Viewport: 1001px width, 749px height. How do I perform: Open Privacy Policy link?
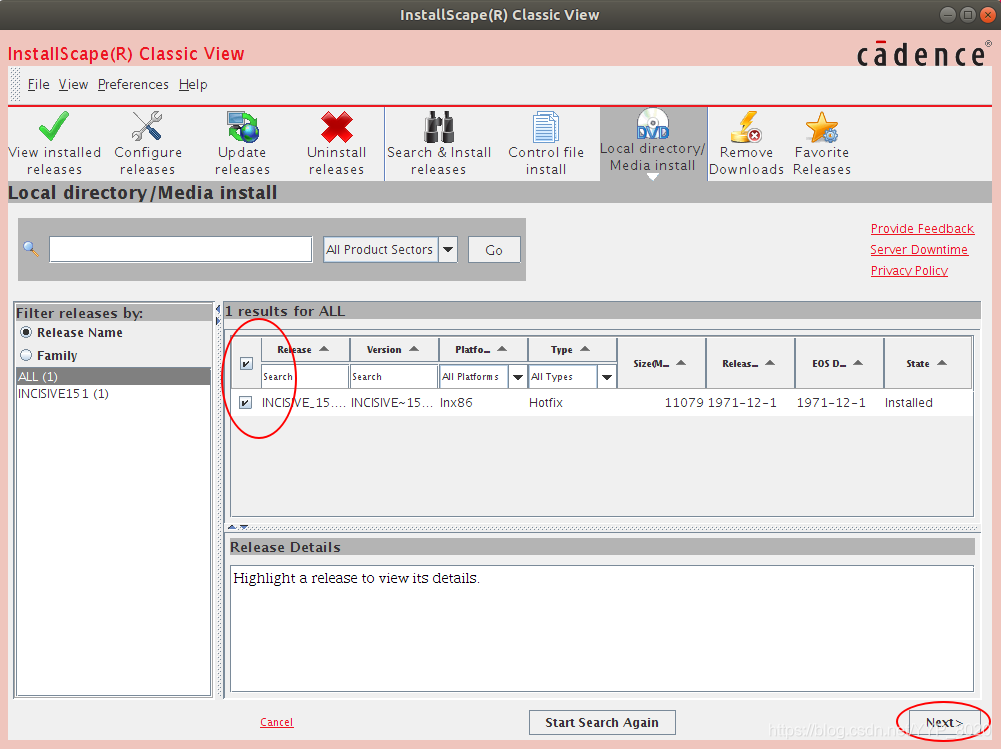point(909,271)
